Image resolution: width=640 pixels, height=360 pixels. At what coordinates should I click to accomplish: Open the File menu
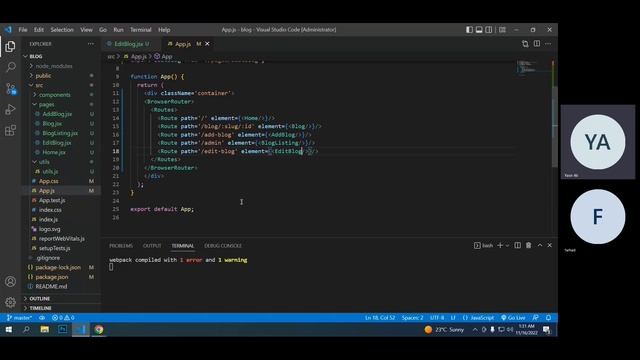point(23,30)
